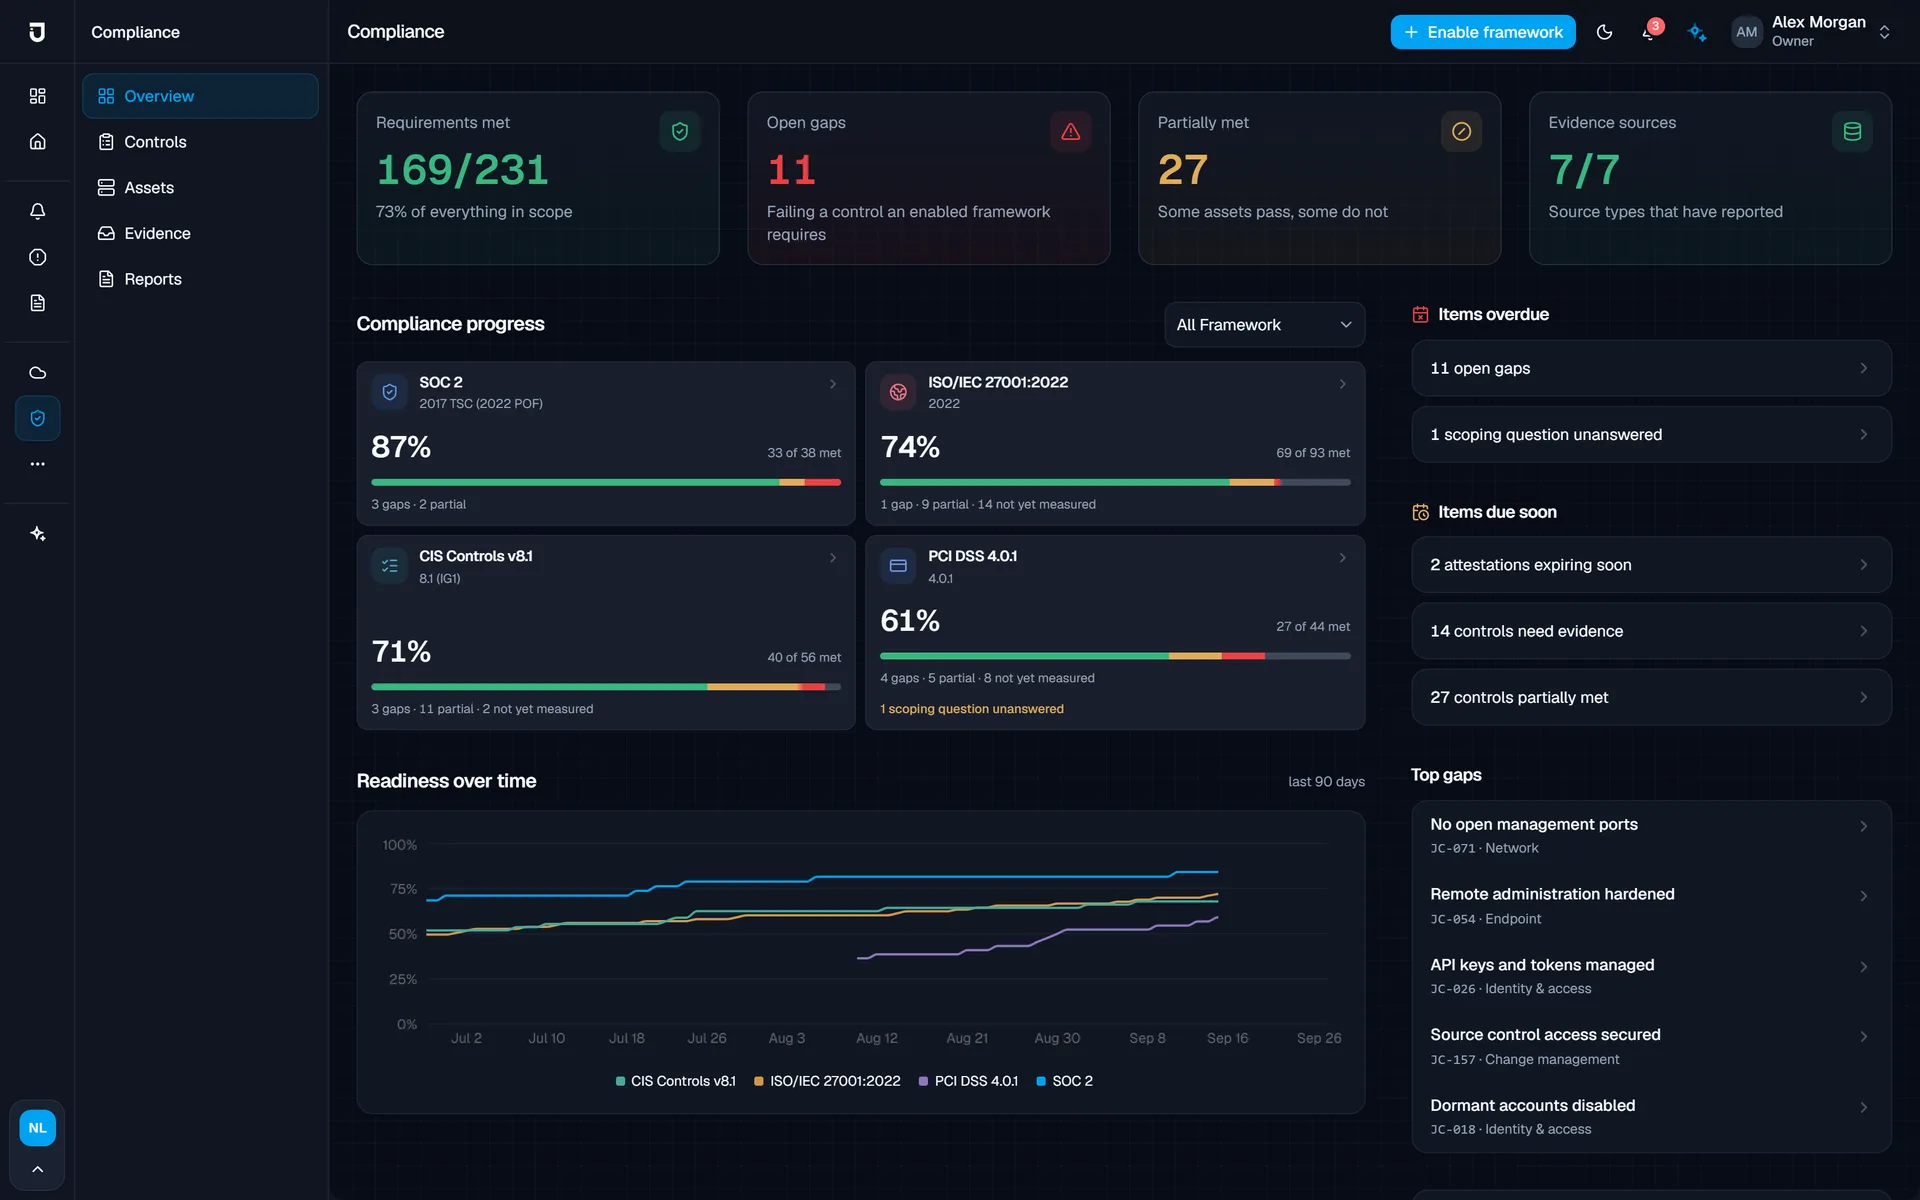
Task: Open the 11 open gaps item
Action: tap(1650, 368)
